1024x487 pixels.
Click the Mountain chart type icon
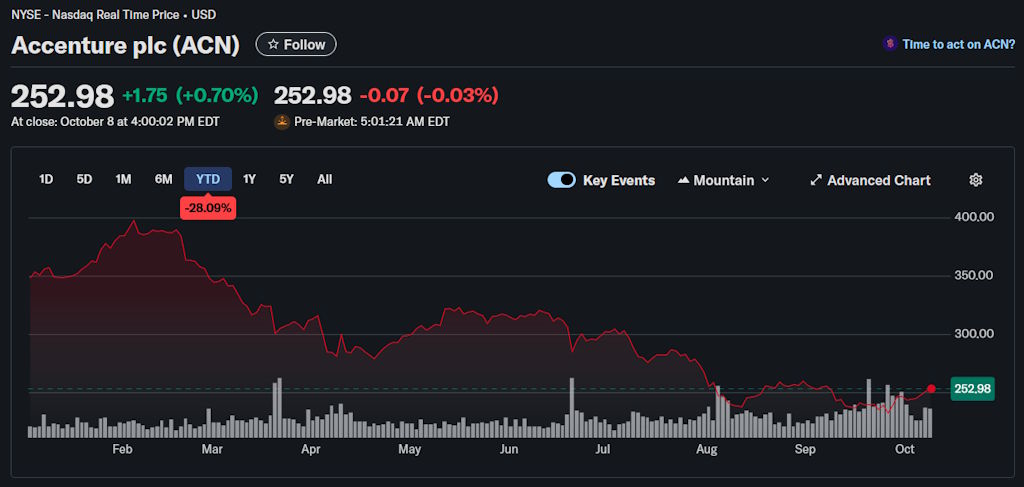[684, 180]
